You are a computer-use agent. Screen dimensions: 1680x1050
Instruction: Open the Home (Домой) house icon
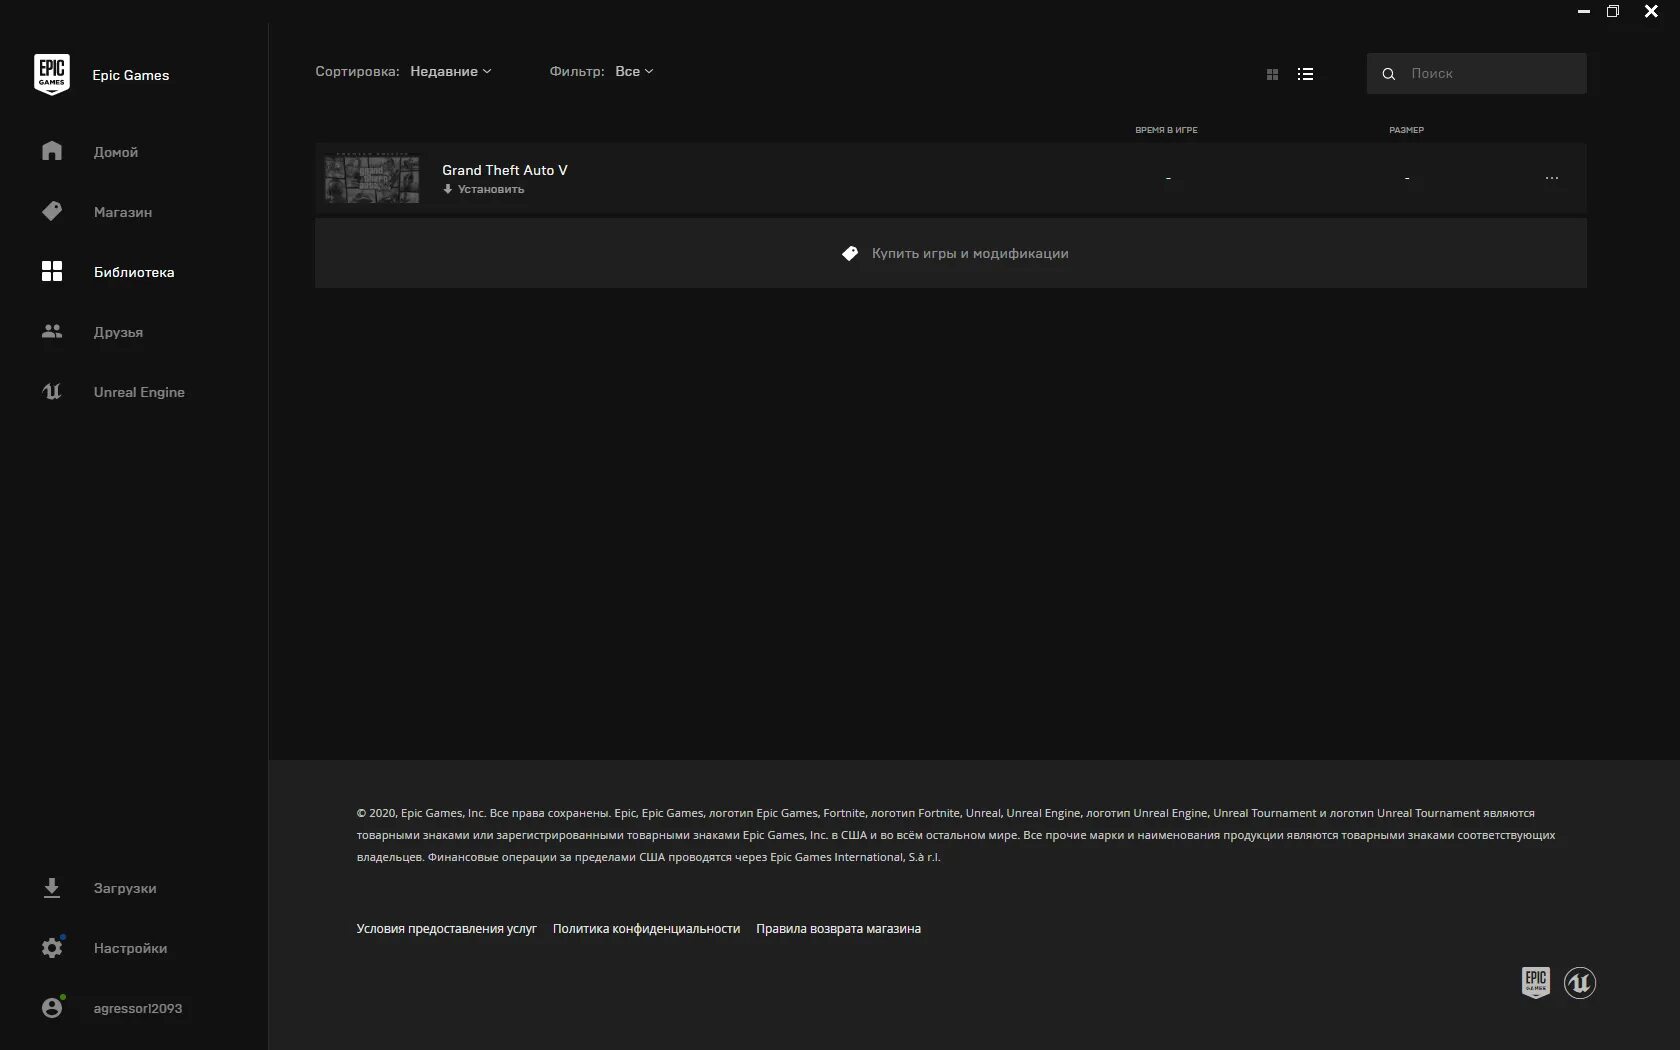pyautogui.click(x=52, y=151)
